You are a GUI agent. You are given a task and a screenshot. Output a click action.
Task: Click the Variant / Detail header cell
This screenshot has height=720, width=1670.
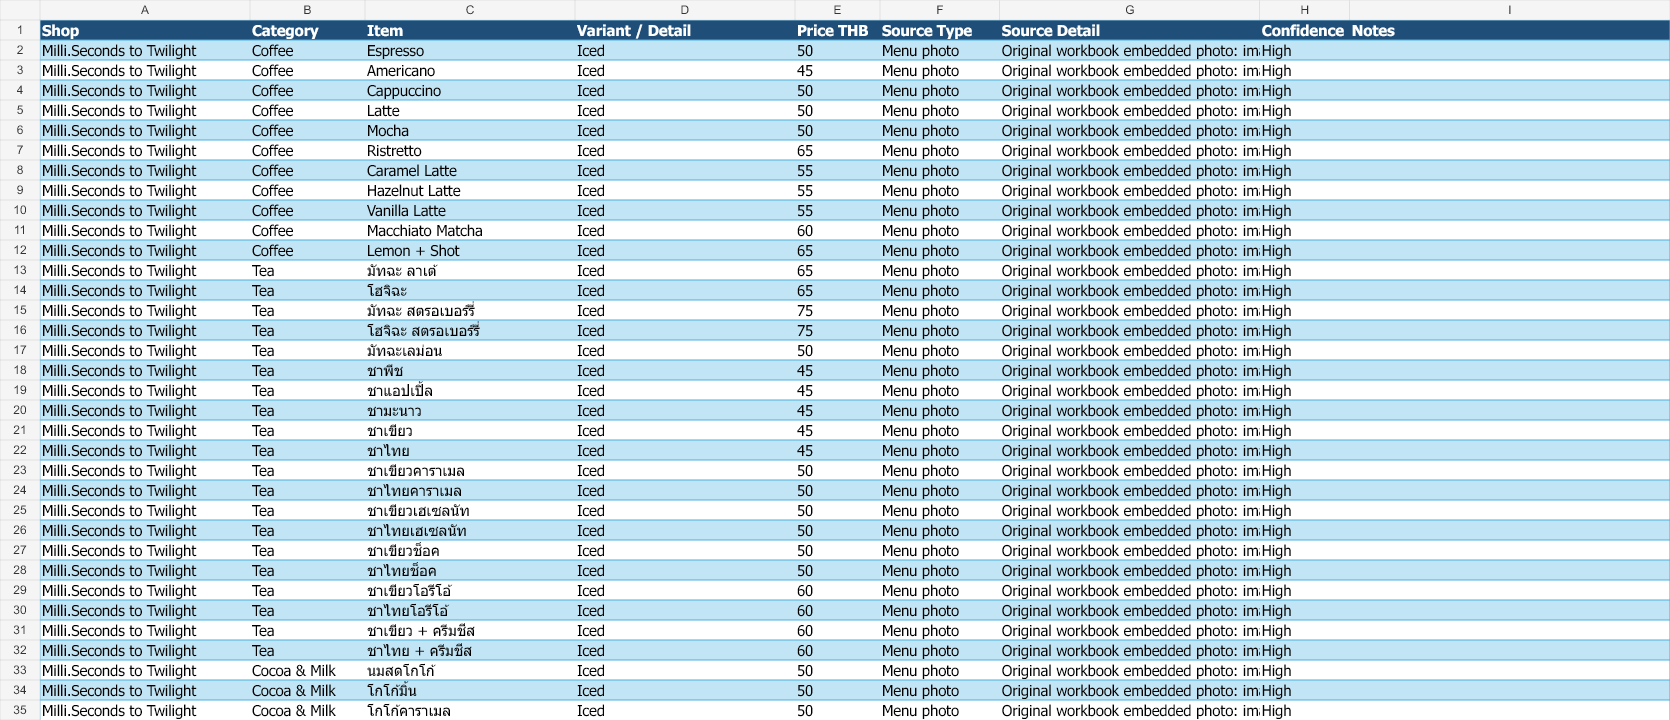[x=685, y=31]
